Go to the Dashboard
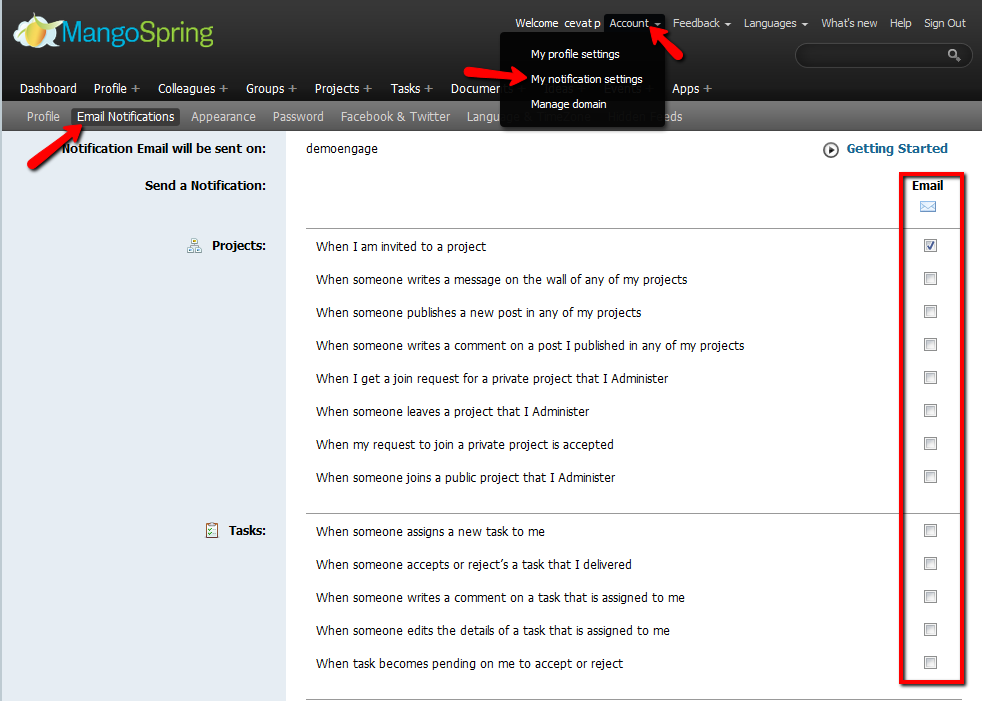 (x=48, y=88)
